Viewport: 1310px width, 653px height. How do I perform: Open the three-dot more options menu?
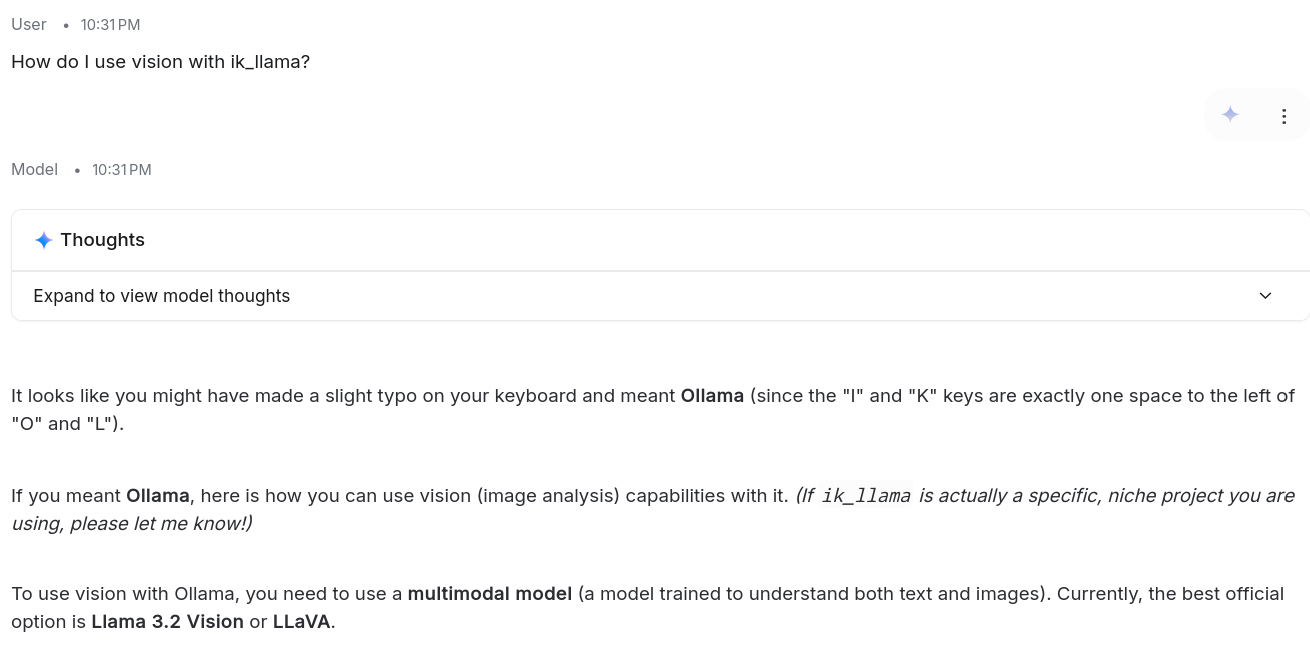pos(1284,116)
